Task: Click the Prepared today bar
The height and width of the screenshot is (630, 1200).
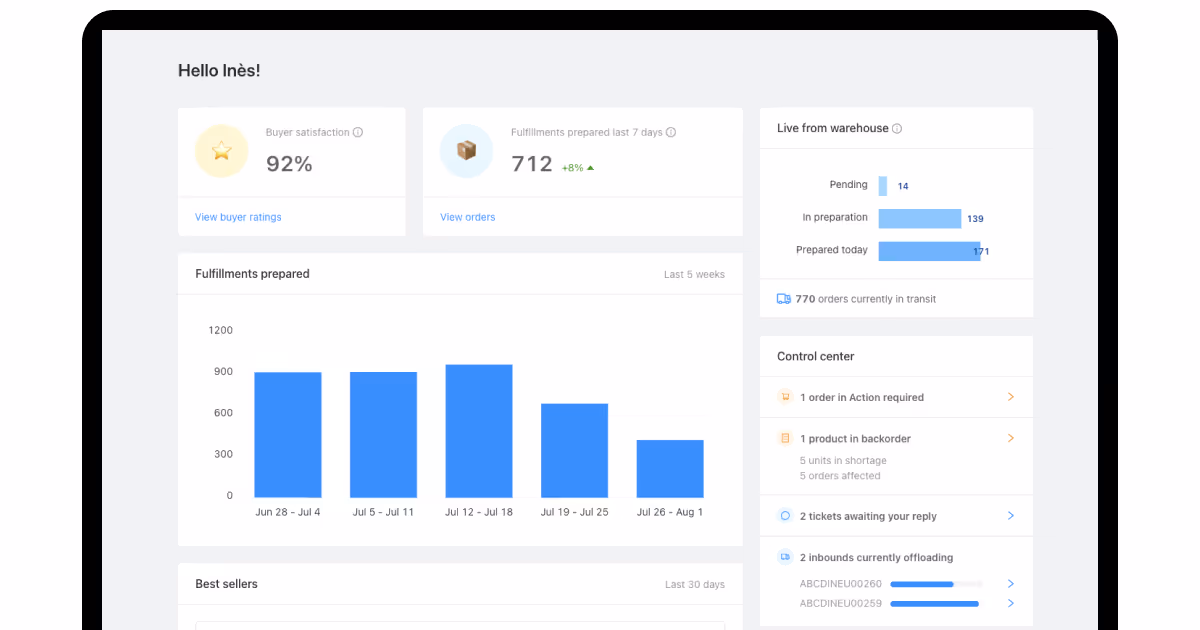Action: tap(930, 251)
